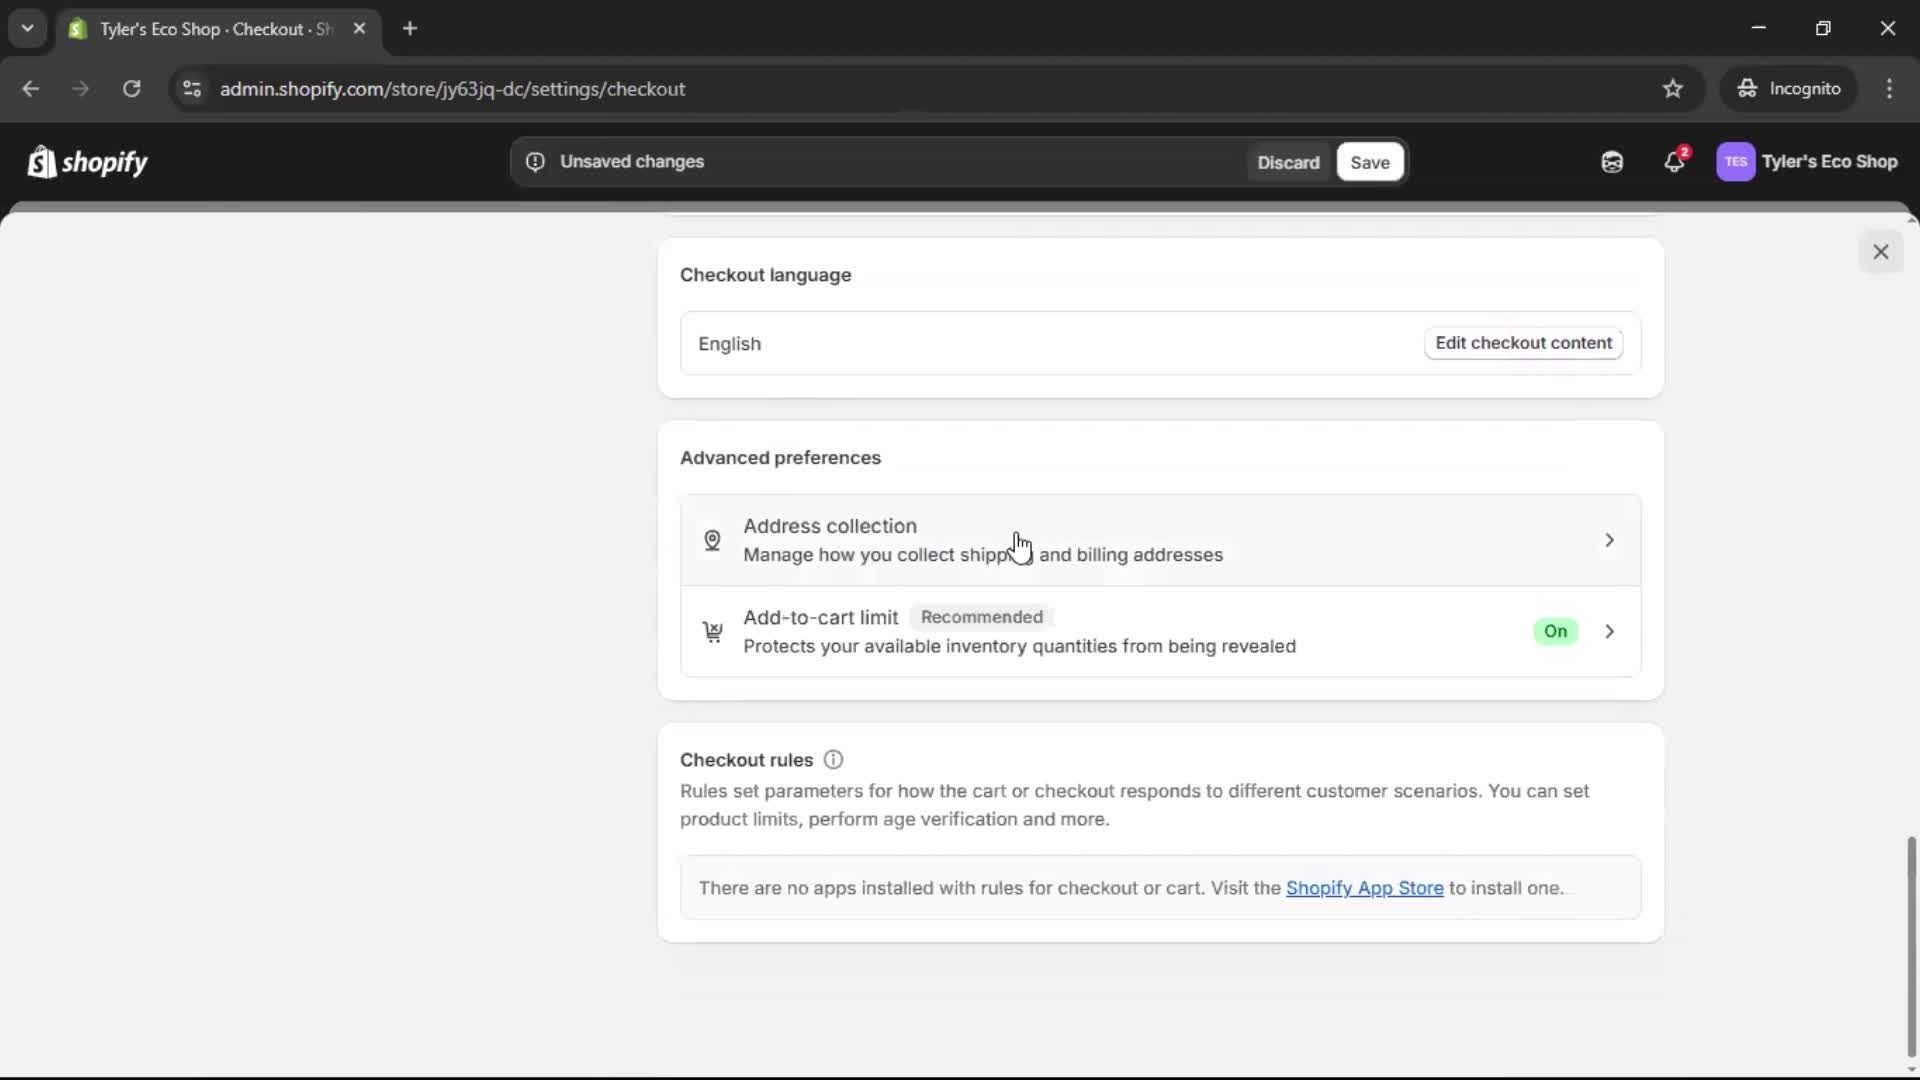Bookmark this page with the star icon
The image size is (1920, 1080).
pyautogui.click(x=1673, y=89)
